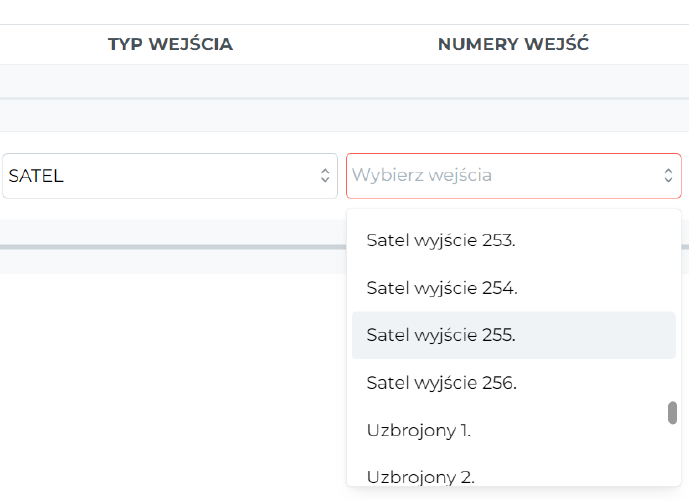This screenshot has width=689, height=500.
Task: Click the Wybierz wejścia chevron arrows icon
Action: click(668, 176)
